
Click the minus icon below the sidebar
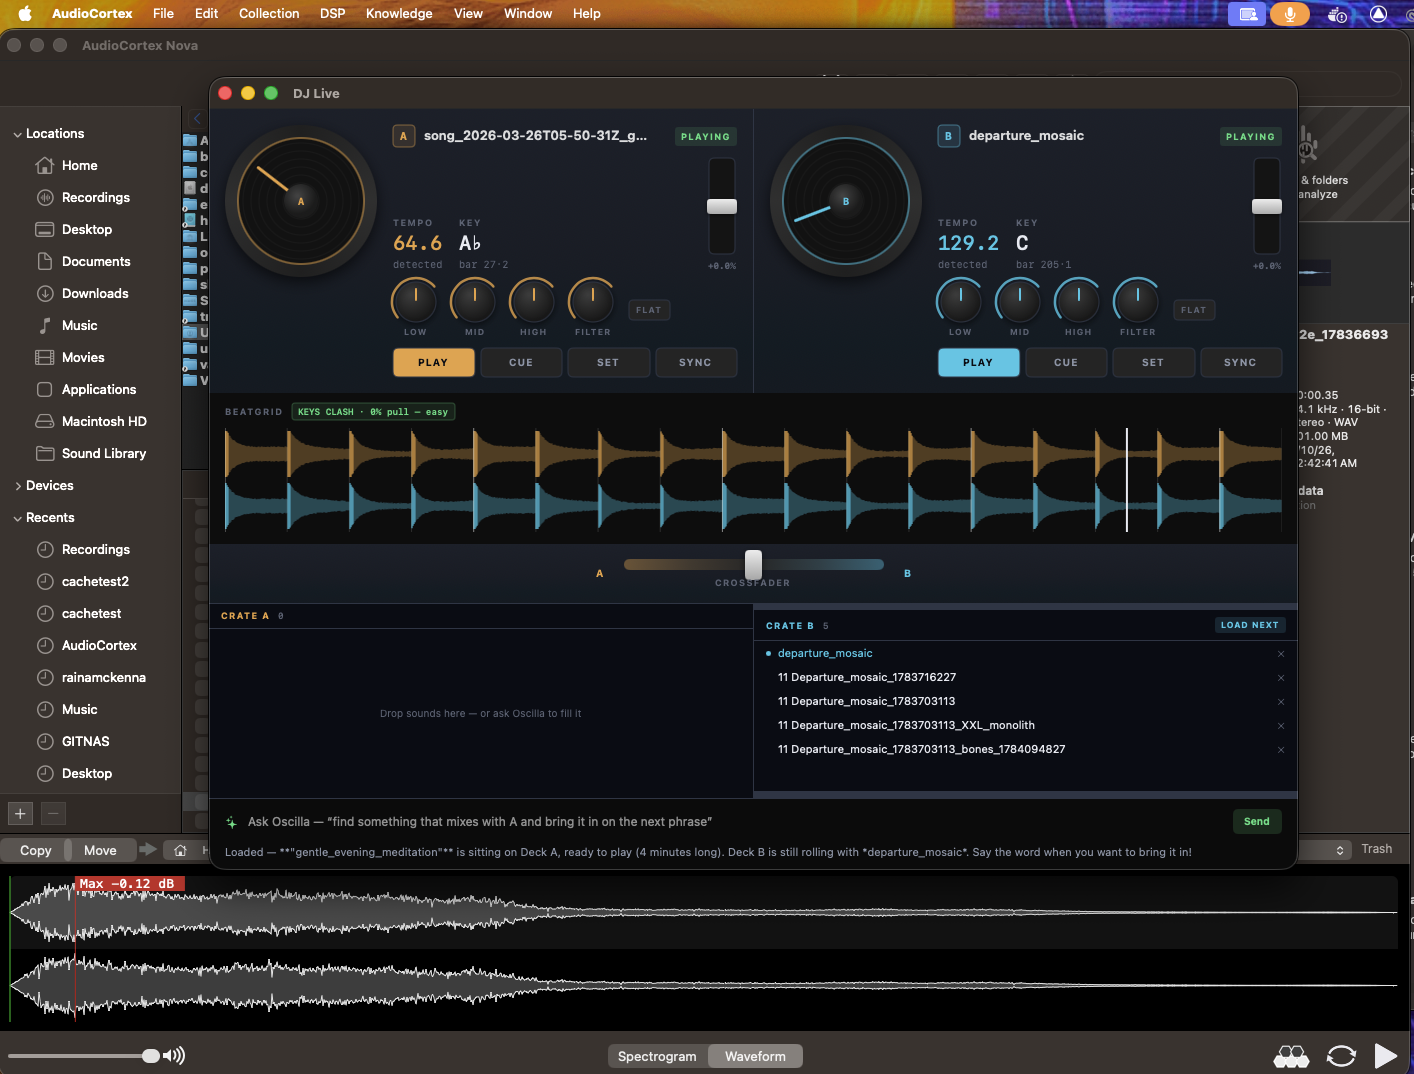54,813
